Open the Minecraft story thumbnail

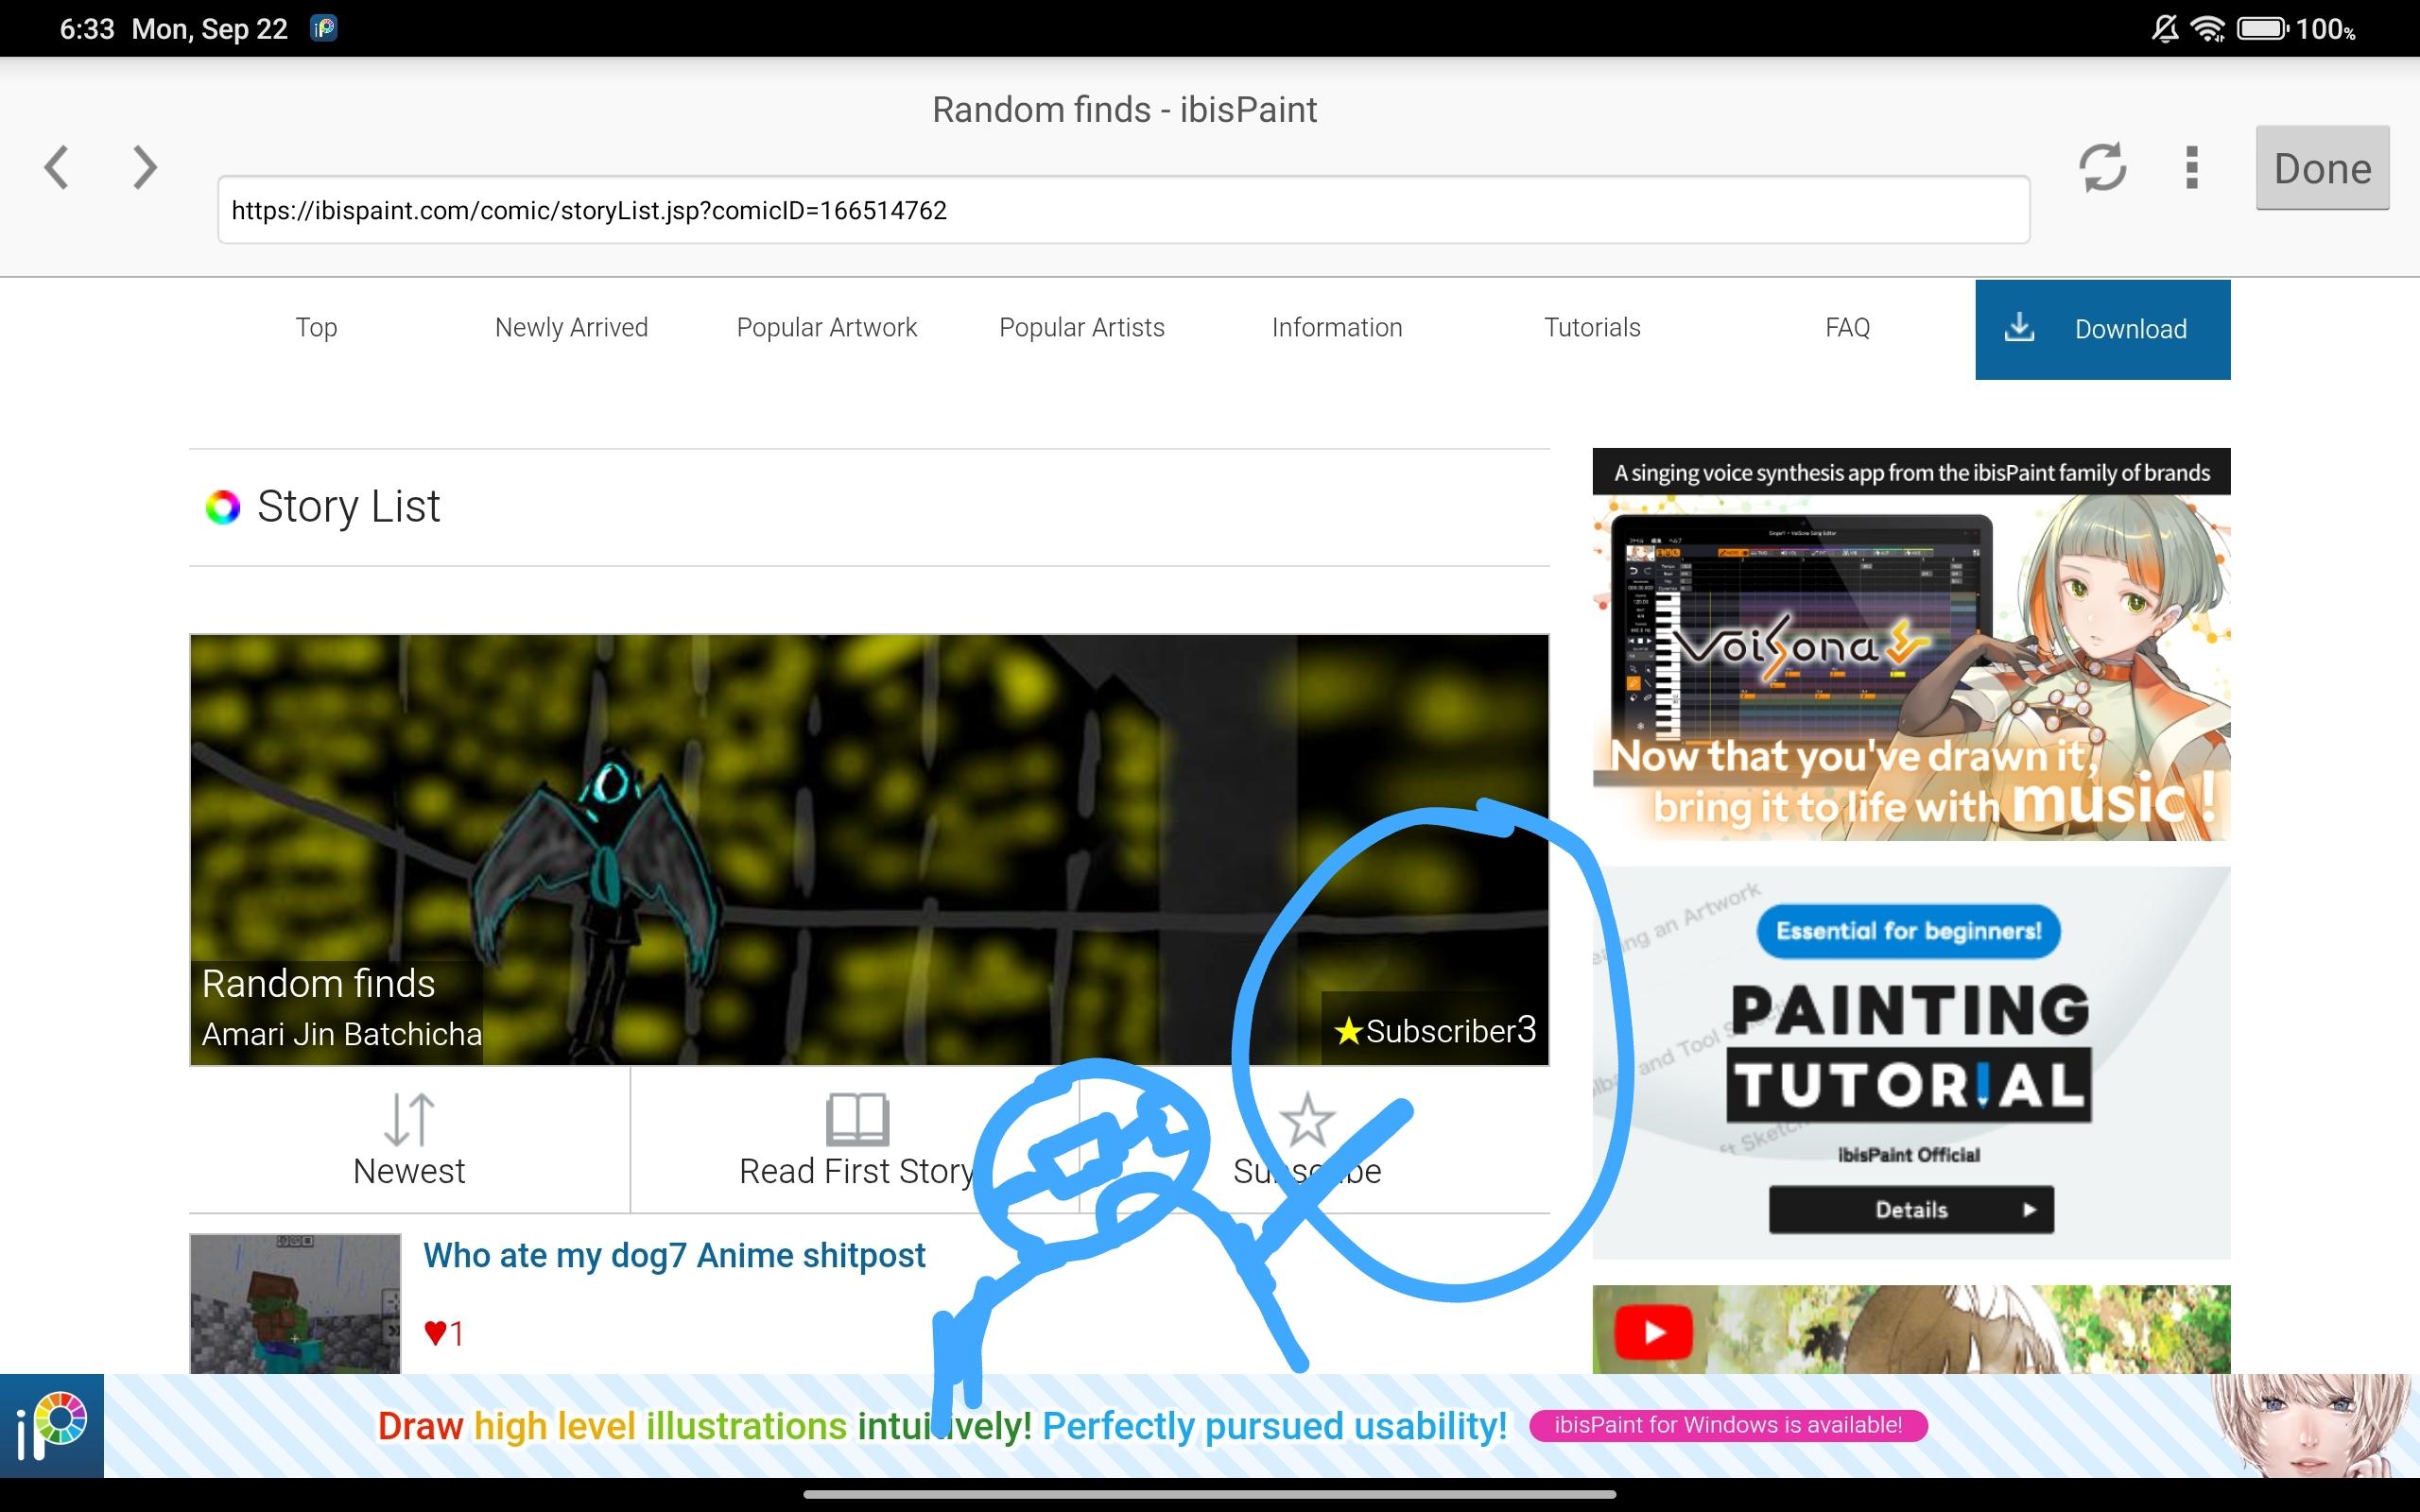(x=295, y=1303)
